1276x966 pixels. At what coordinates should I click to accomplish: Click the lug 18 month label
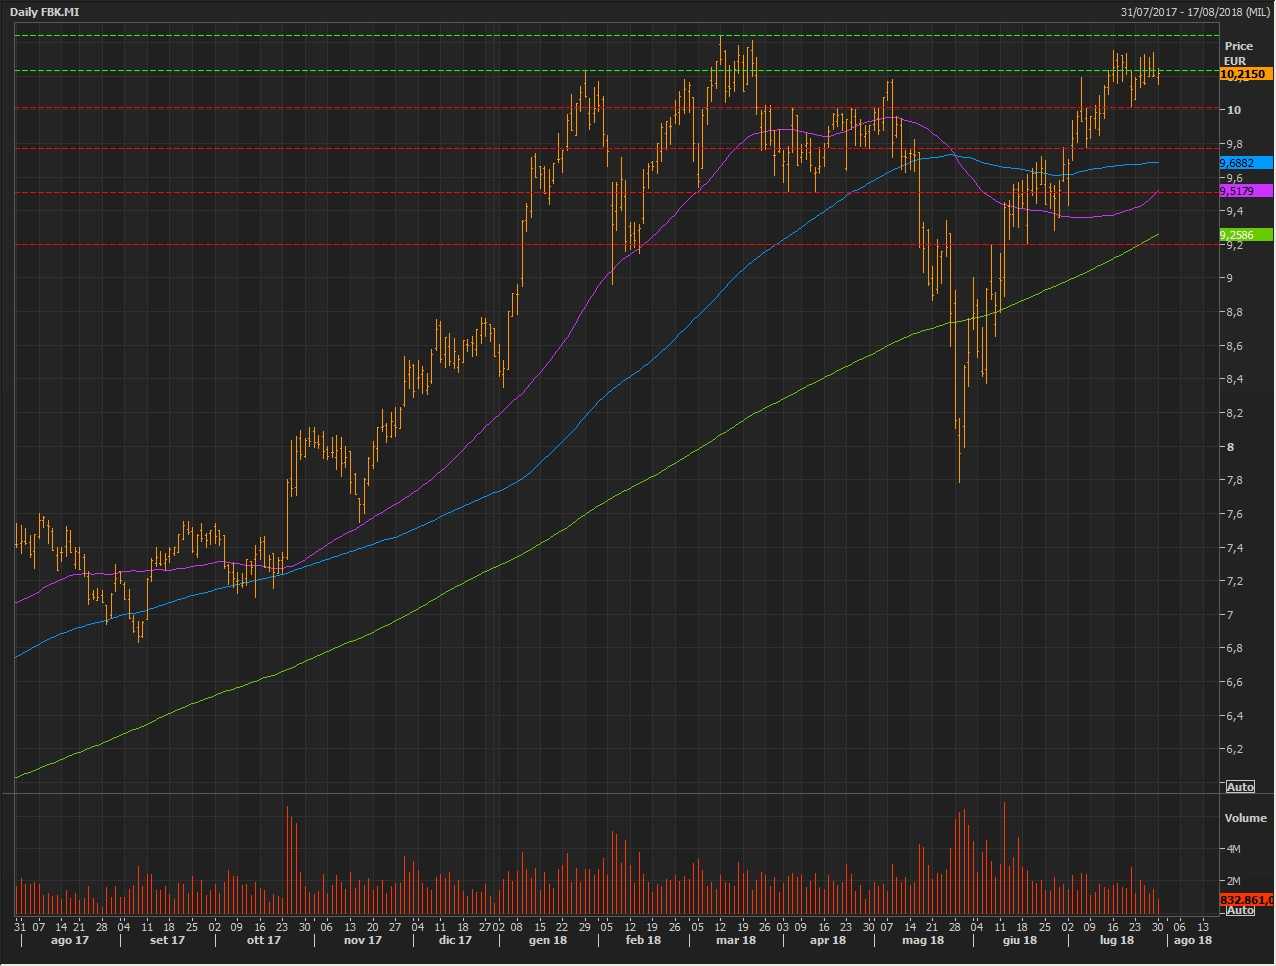(x=1116, y=940)
